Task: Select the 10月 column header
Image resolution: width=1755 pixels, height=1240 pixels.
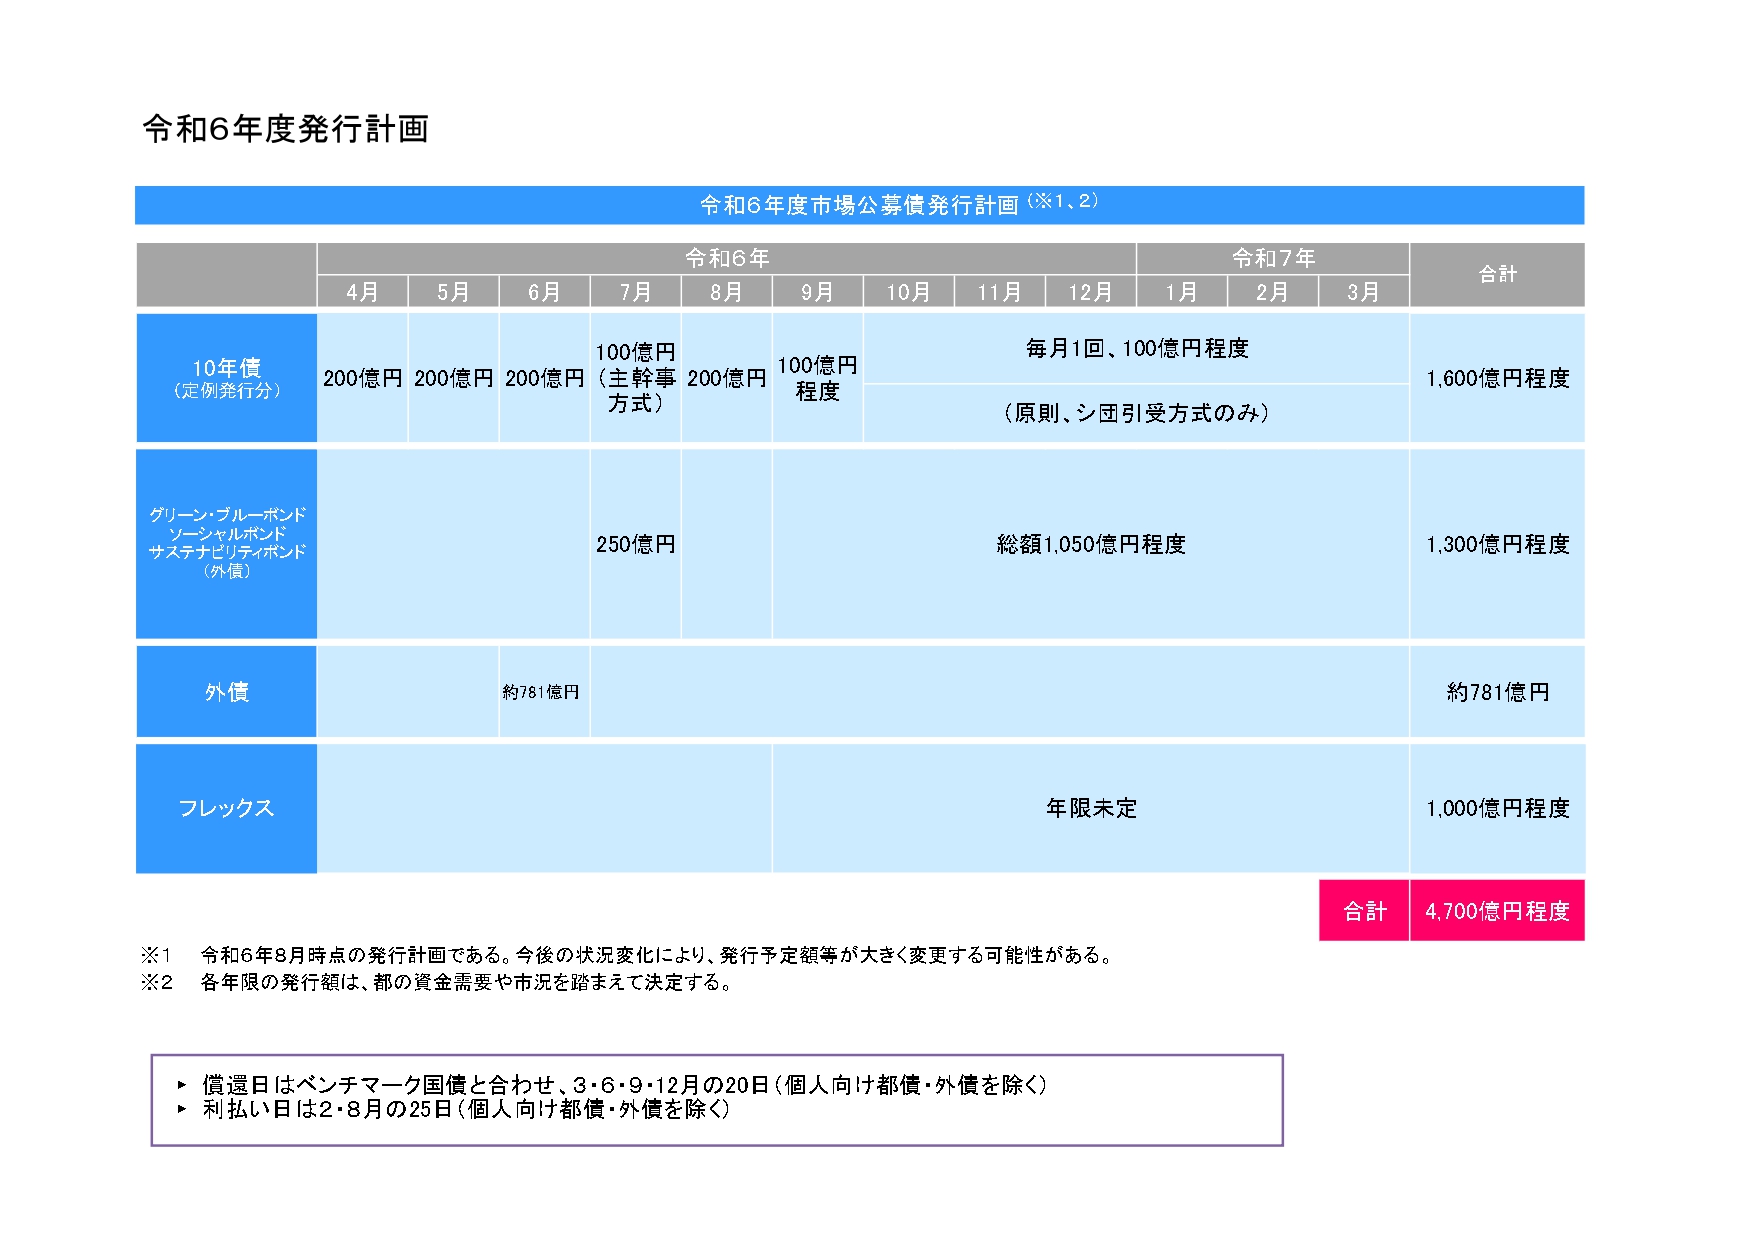Action: point(908,291)
